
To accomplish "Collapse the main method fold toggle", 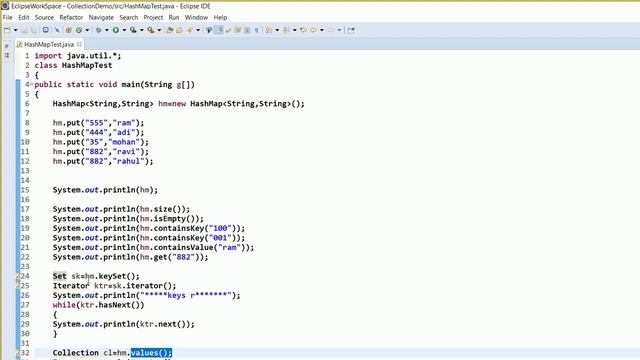I will [31, 84].
